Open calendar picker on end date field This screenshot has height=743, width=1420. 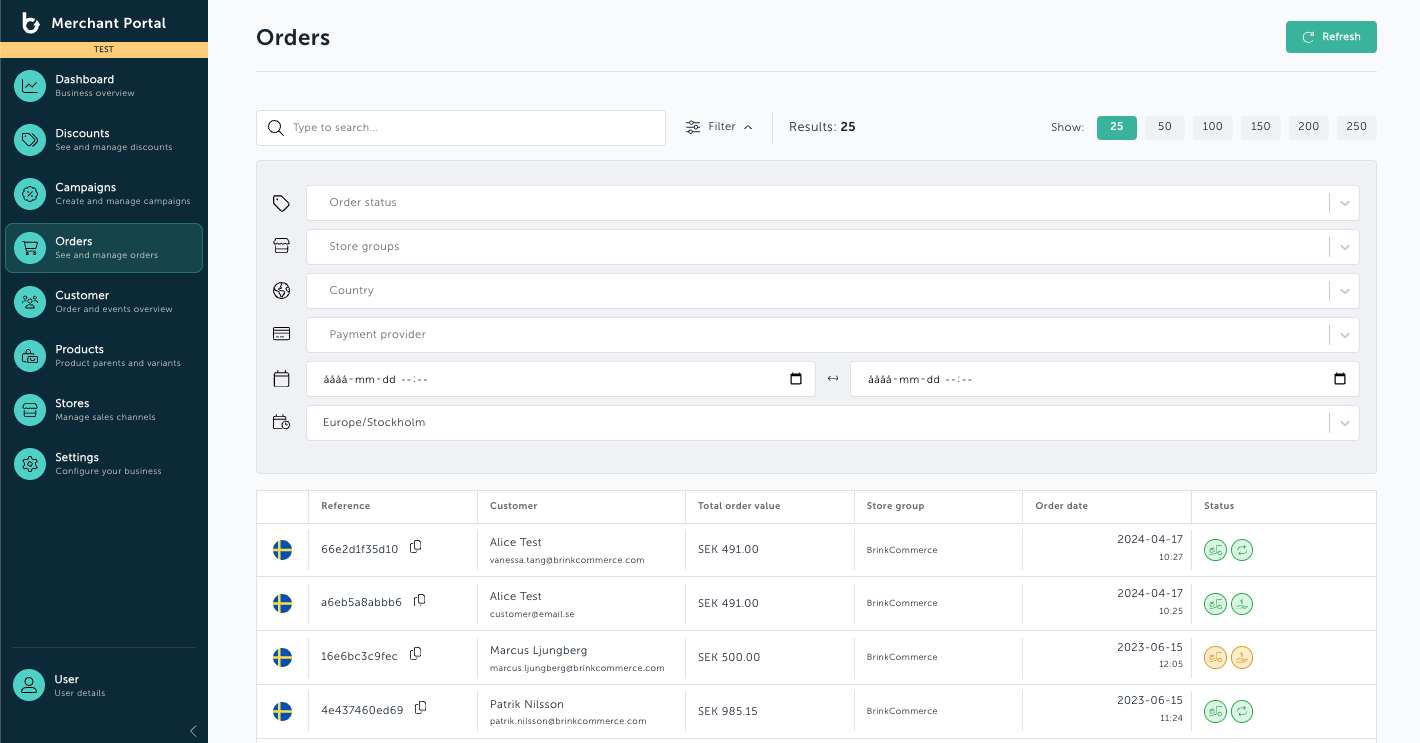click(1340, 379)
